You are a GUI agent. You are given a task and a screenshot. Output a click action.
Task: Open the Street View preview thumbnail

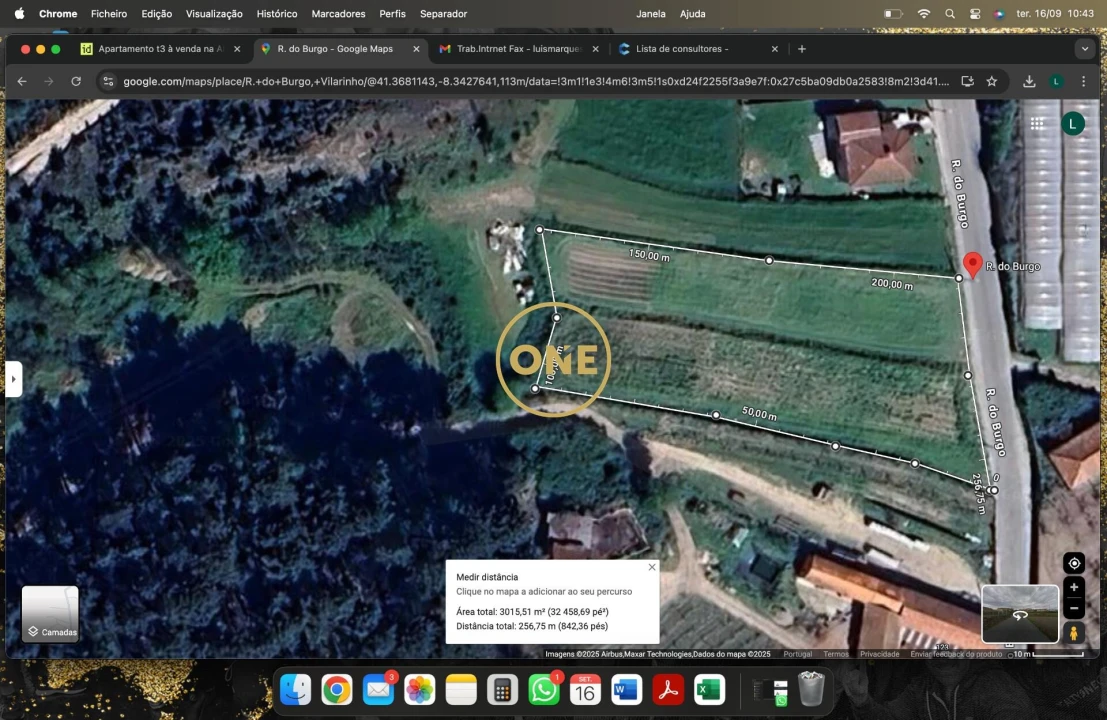coord(1019,613)
